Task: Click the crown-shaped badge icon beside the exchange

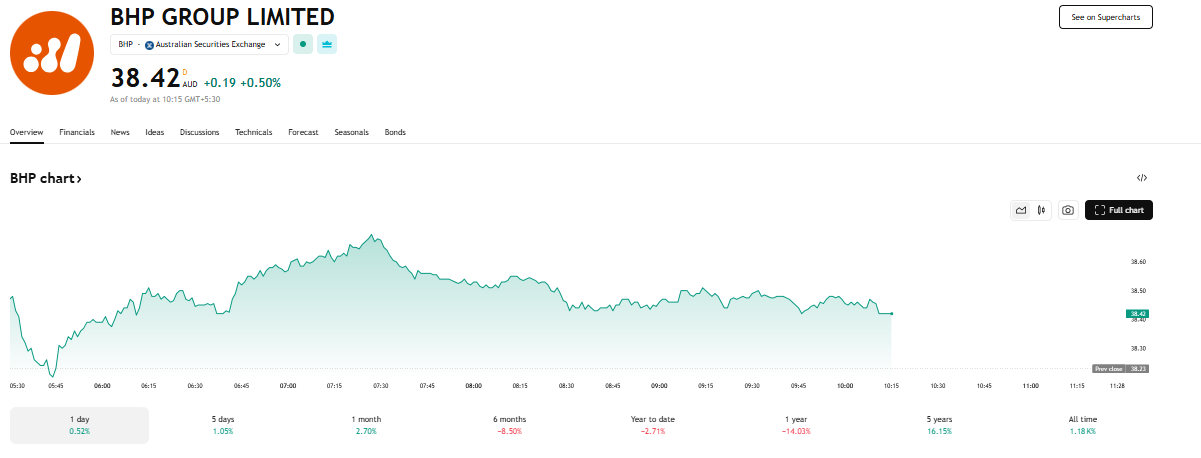Action: tap(327, 45)
